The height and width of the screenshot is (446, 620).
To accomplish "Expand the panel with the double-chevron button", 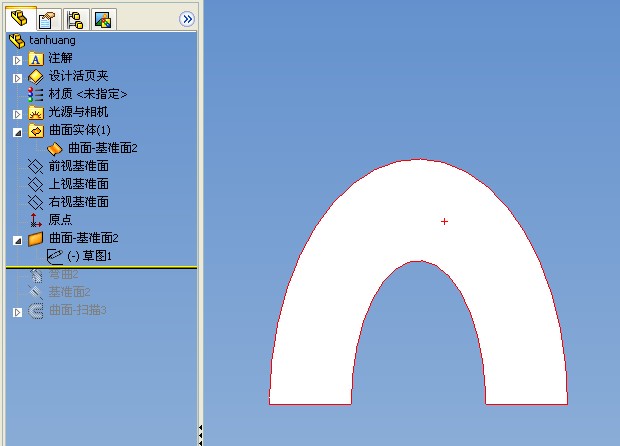I will click(x=187, y=19).
